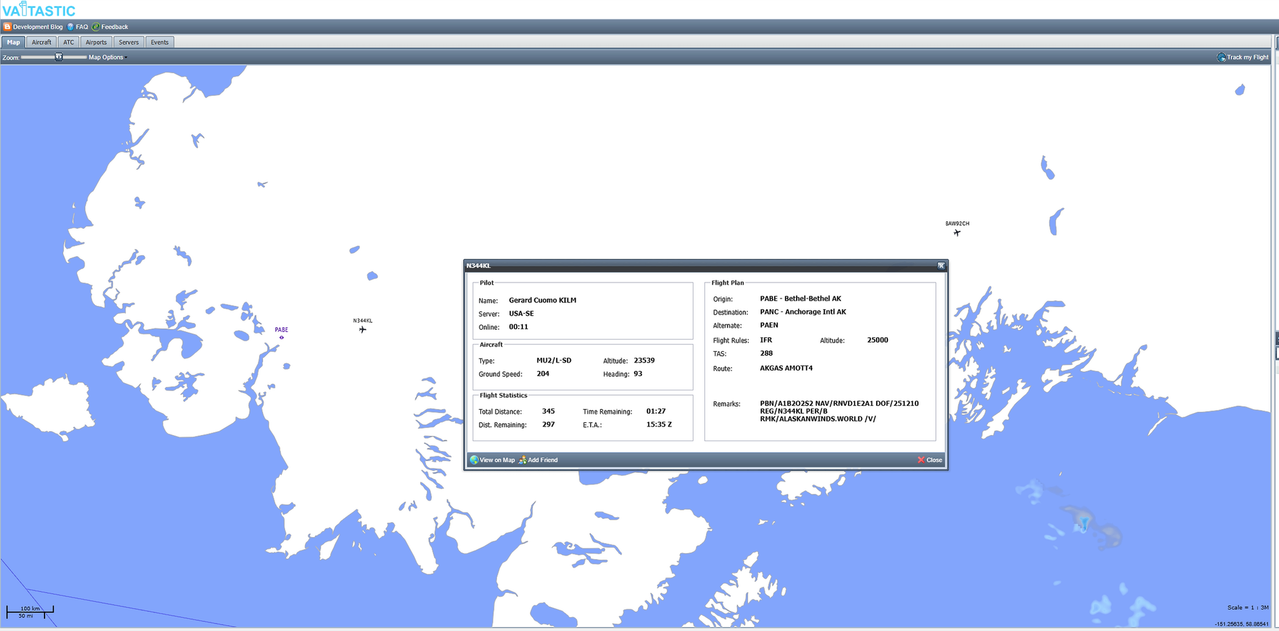
Task: Click the SAW92CH callsign label
Action: (x=957, y=223)
